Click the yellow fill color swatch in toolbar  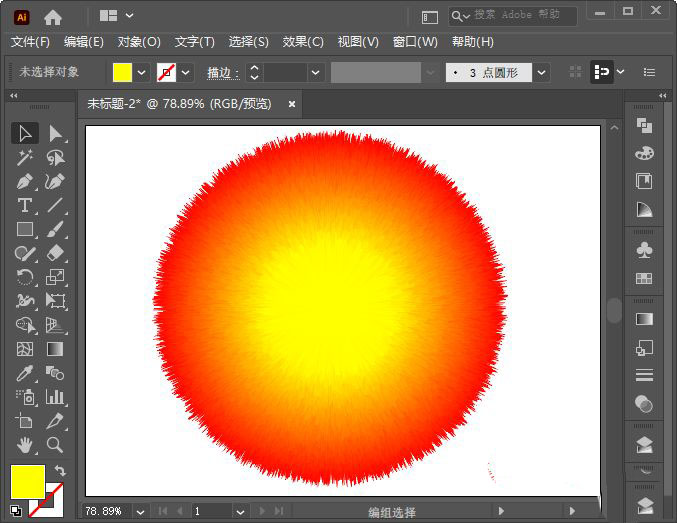[27, 481]
